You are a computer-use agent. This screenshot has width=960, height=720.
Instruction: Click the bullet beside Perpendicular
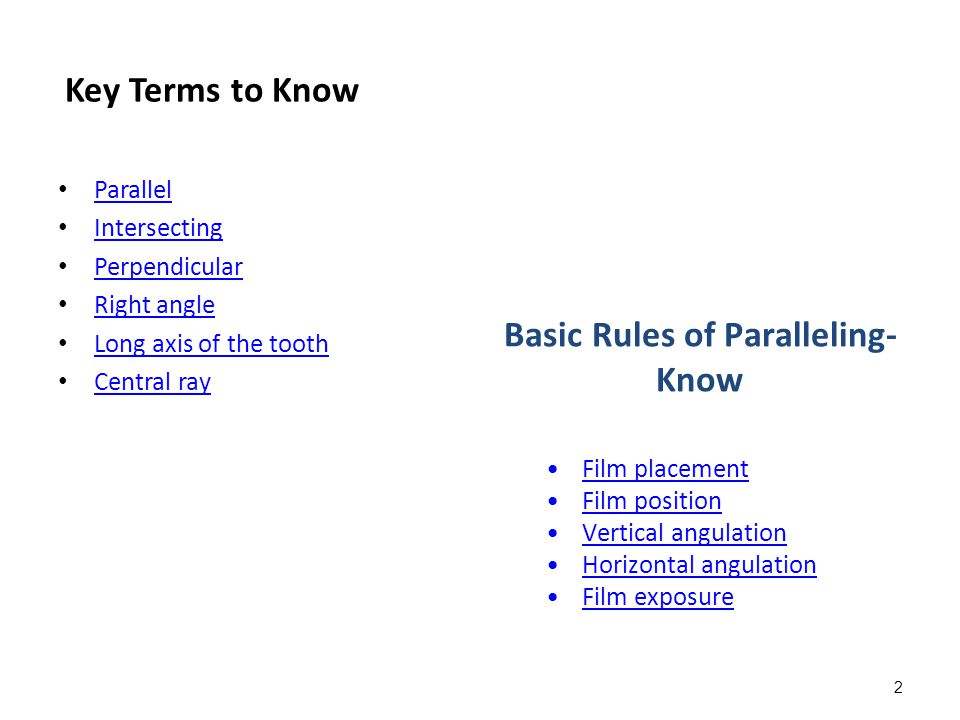(x=63, y=266)
